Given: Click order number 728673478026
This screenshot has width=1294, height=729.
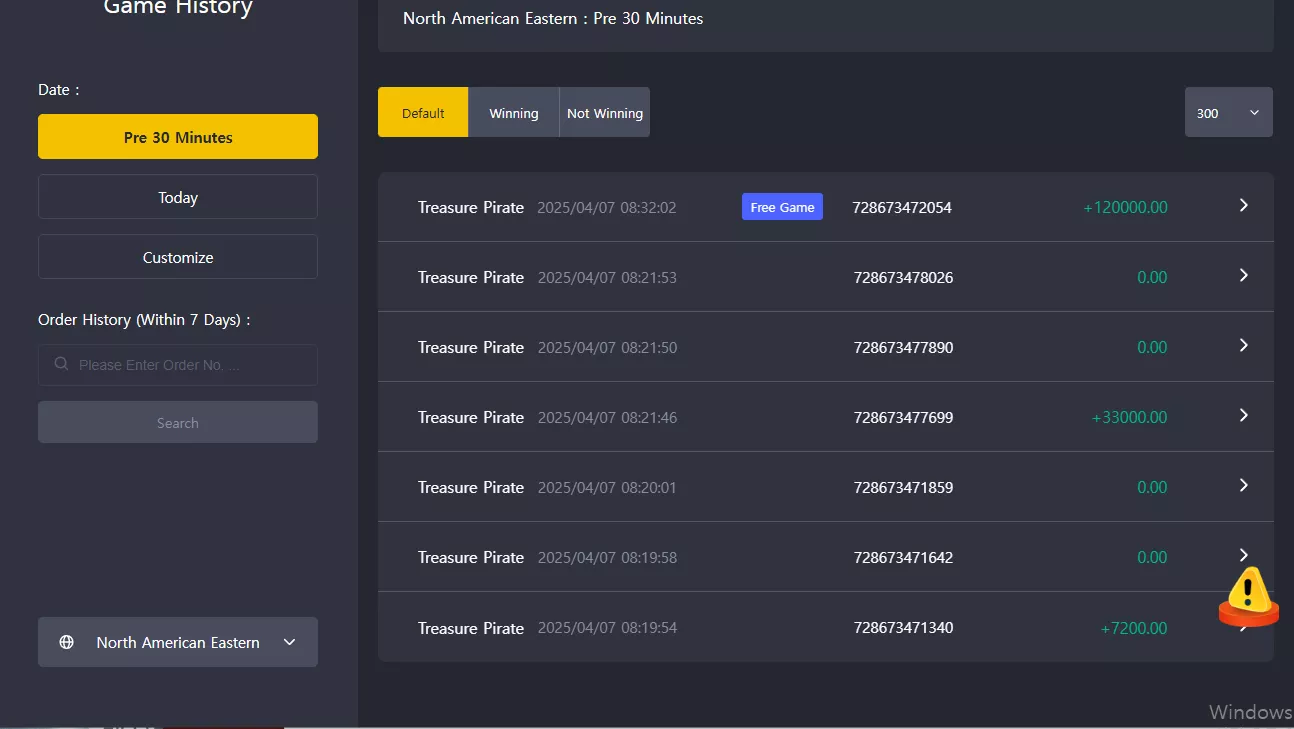Looking at the screenshot, I should pos(904,278).
